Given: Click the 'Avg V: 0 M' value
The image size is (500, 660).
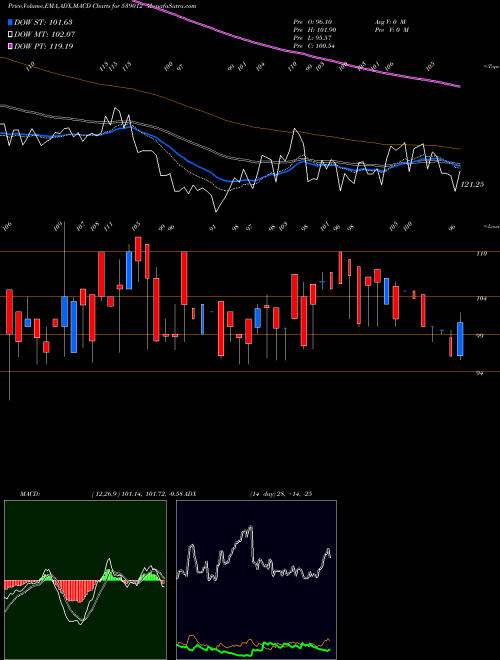Looking at the screenshot, I should [x=389, y=22].
